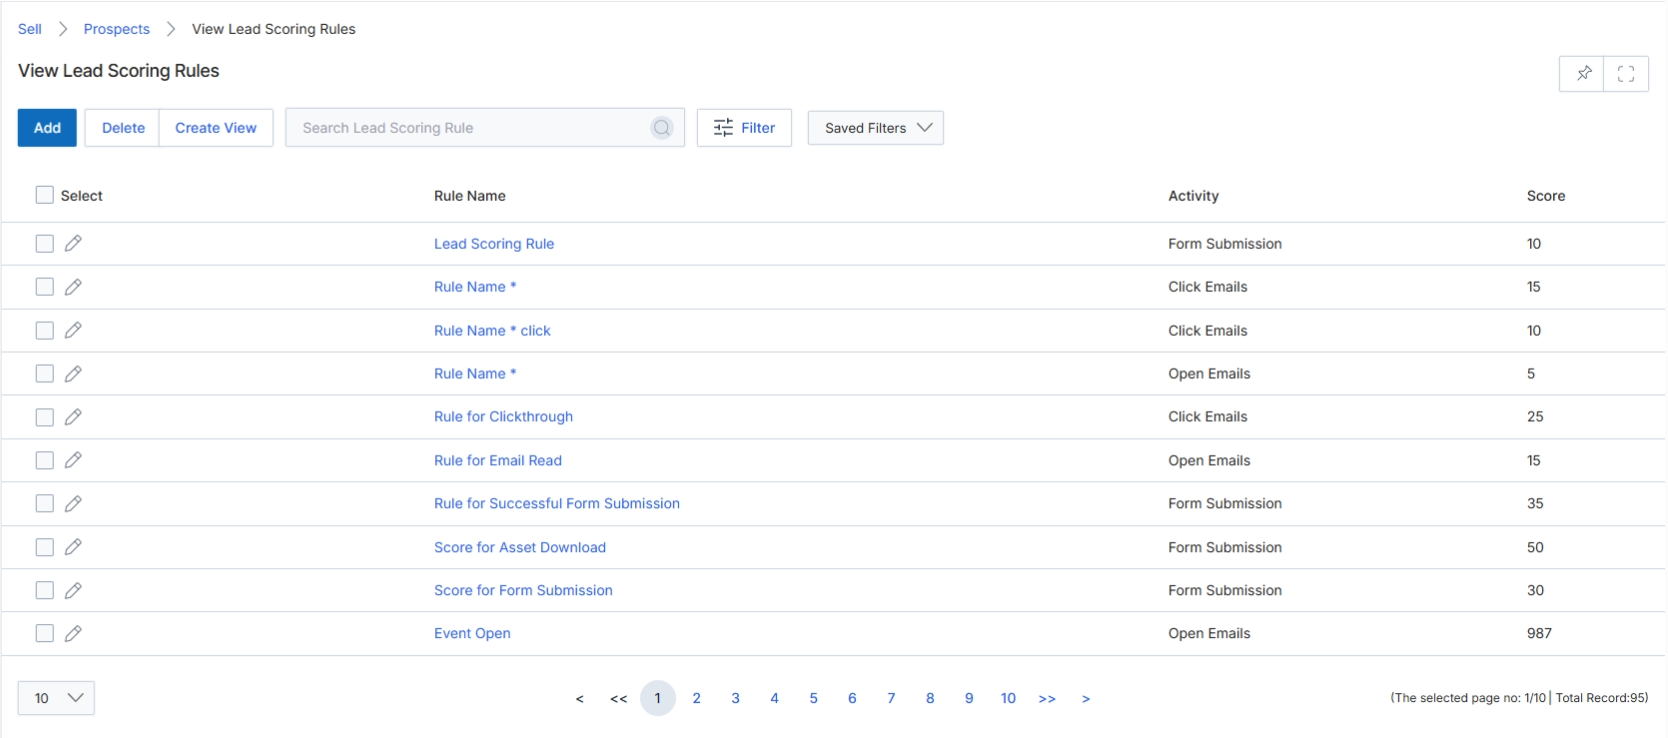
Task: Open Score for Form Submission link
Action: [523, 591]
